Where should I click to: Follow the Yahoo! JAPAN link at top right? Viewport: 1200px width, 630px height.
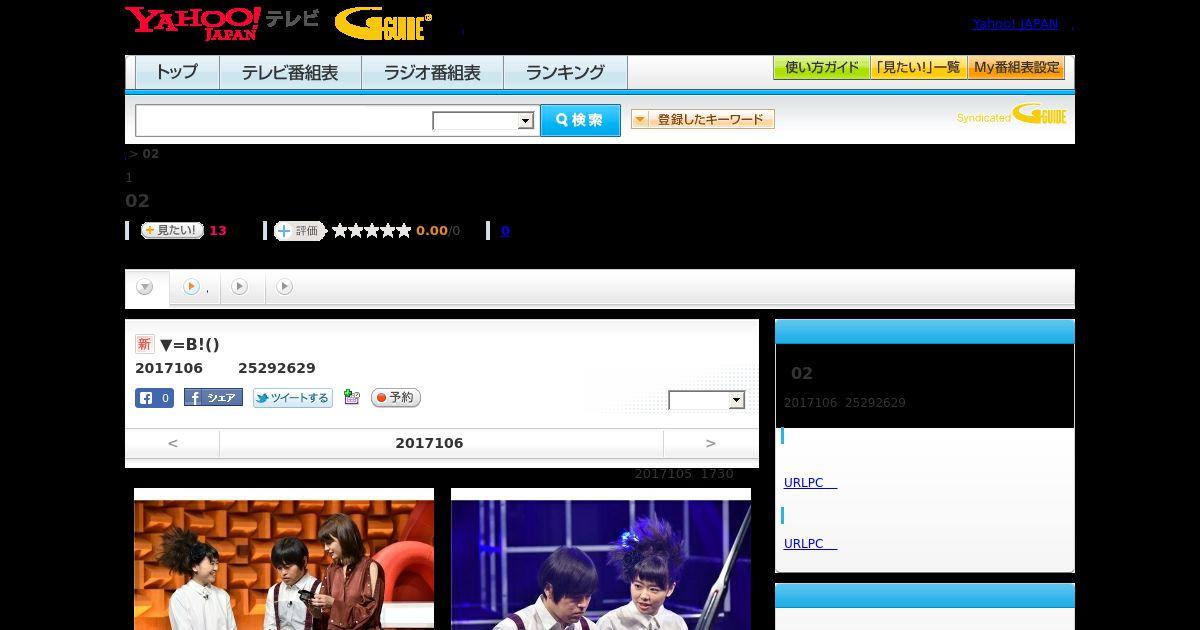pos(1015,23)
